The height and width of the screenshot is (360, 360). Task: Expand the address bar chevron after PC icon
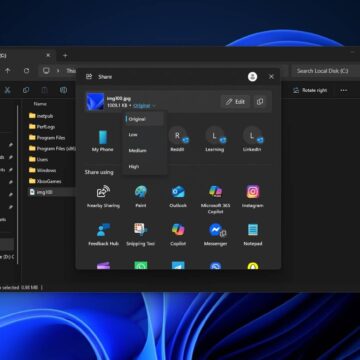pos(58,71)
